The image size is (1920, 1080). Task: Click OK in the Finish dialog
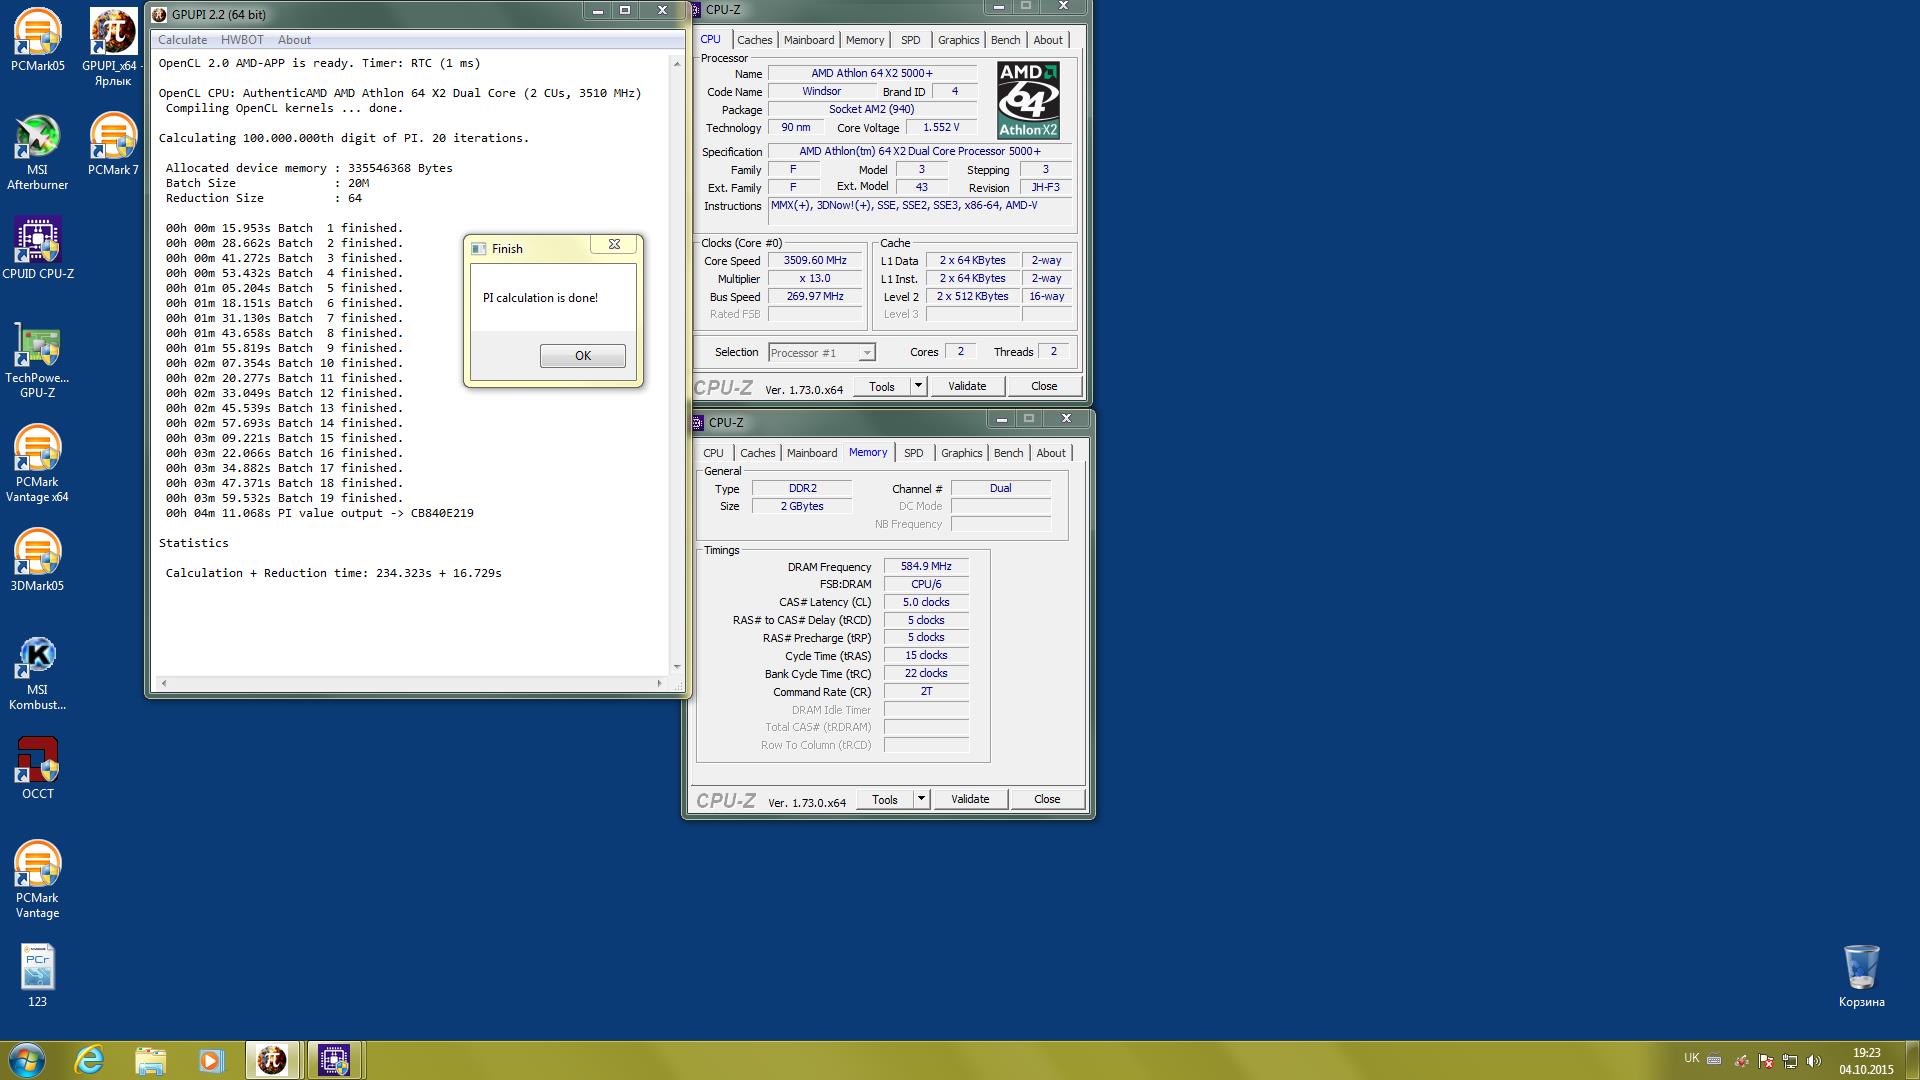pyautogui.click(x=583, y=356)
